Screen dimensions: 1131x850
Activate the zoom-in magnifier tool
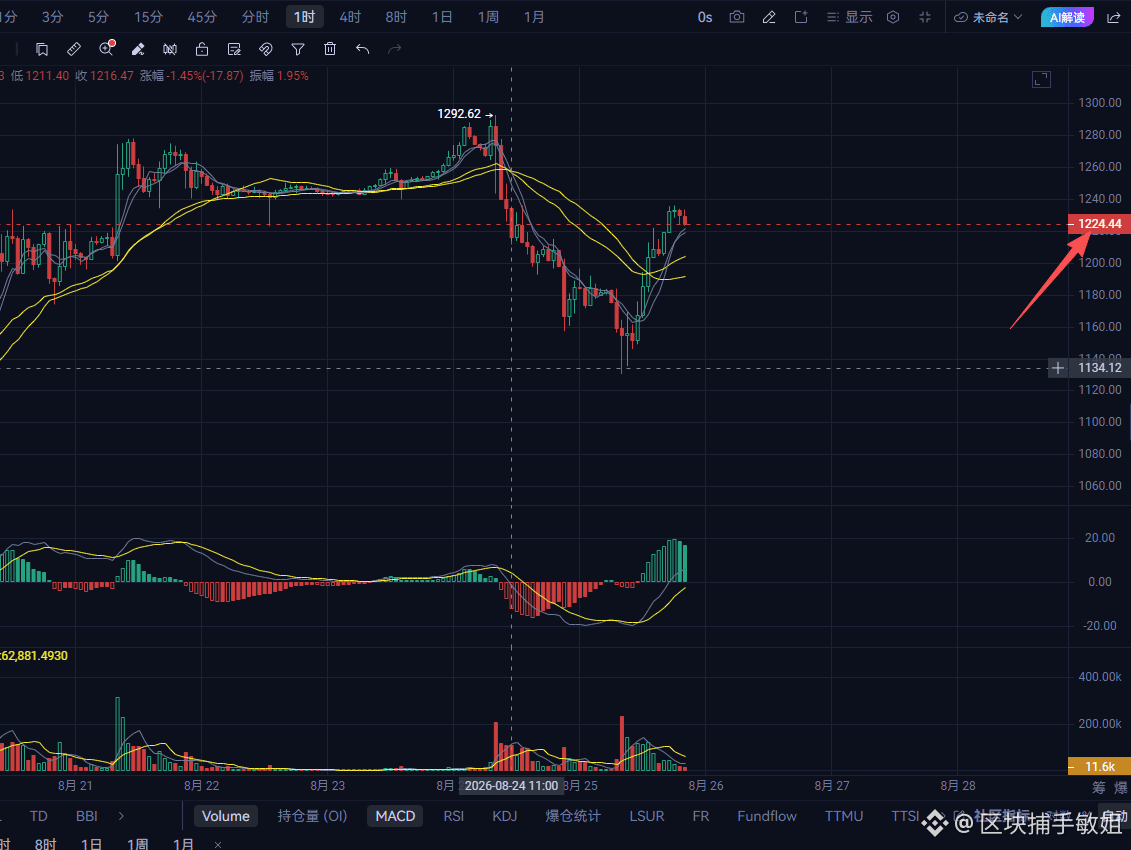[x=106, y=49]
